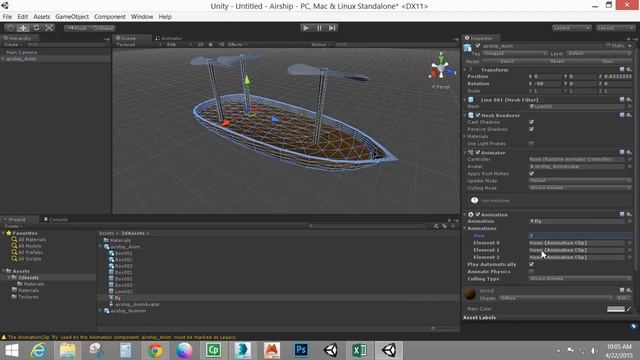This screenshot has height=360, width=640.
Task: Toggle Mesh Renderer enabled checkbox
Action: tap(478, 116)
